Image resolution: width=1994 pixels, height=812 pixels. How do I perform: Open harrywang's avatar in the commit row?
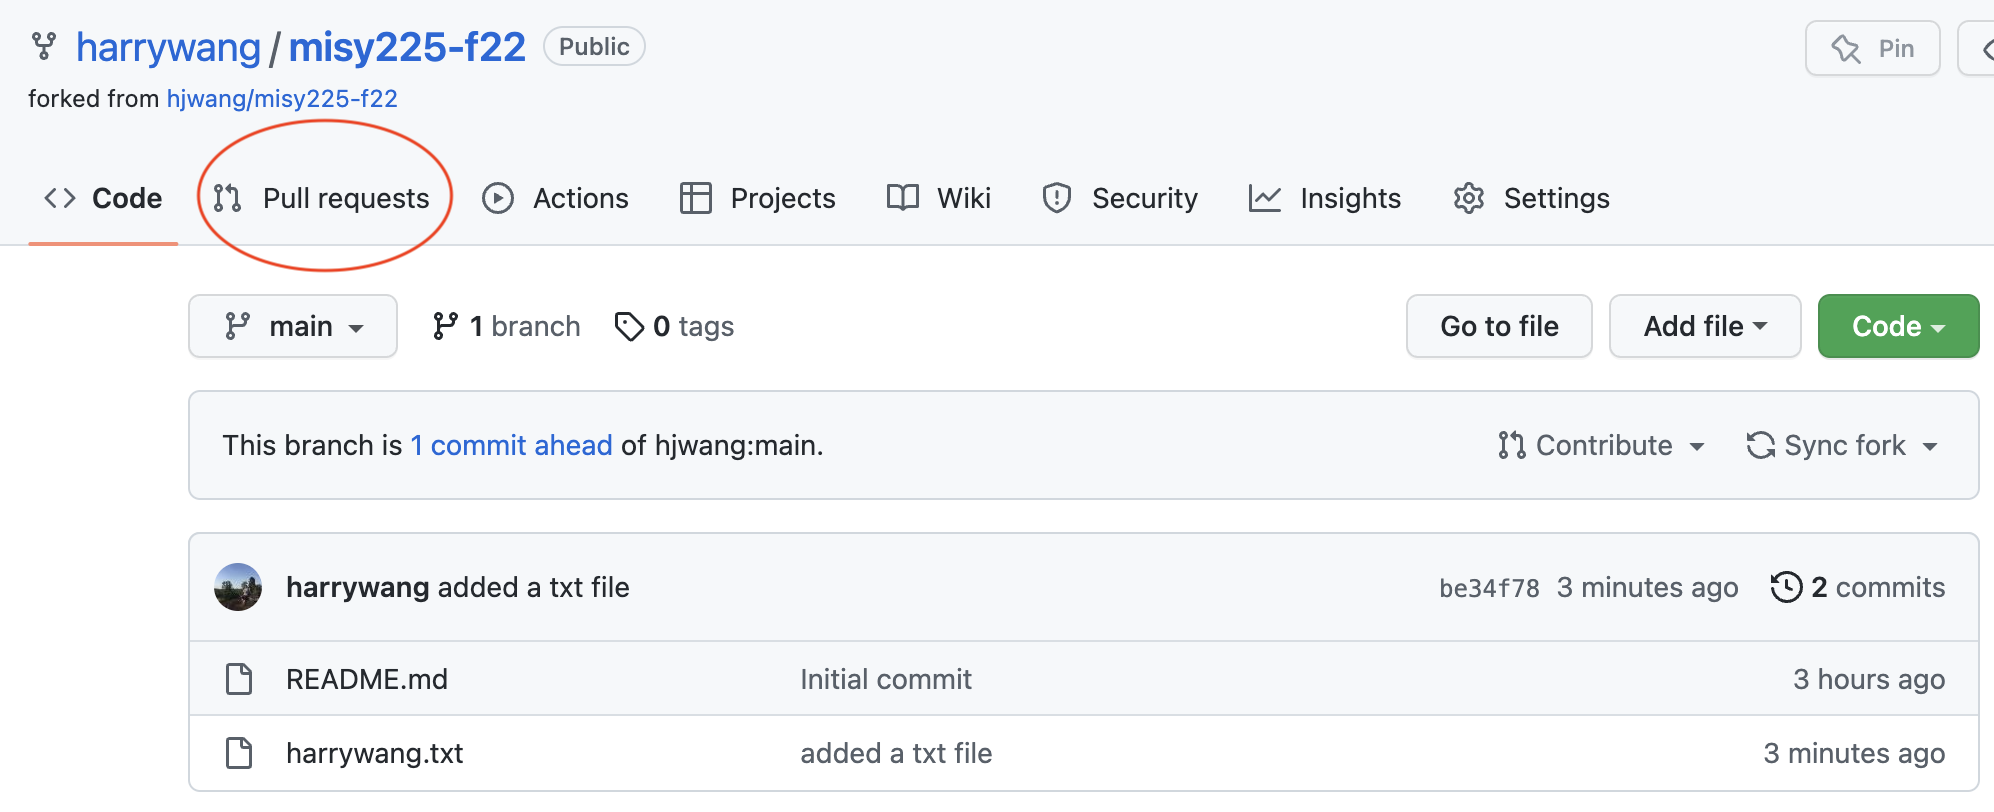point(238,587)
